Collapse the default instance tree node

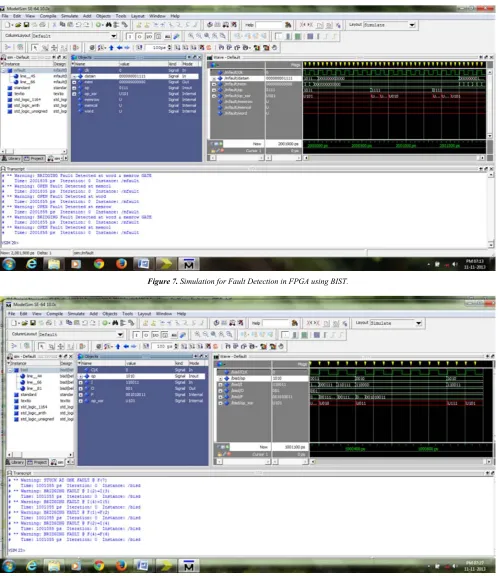[4, 71]
